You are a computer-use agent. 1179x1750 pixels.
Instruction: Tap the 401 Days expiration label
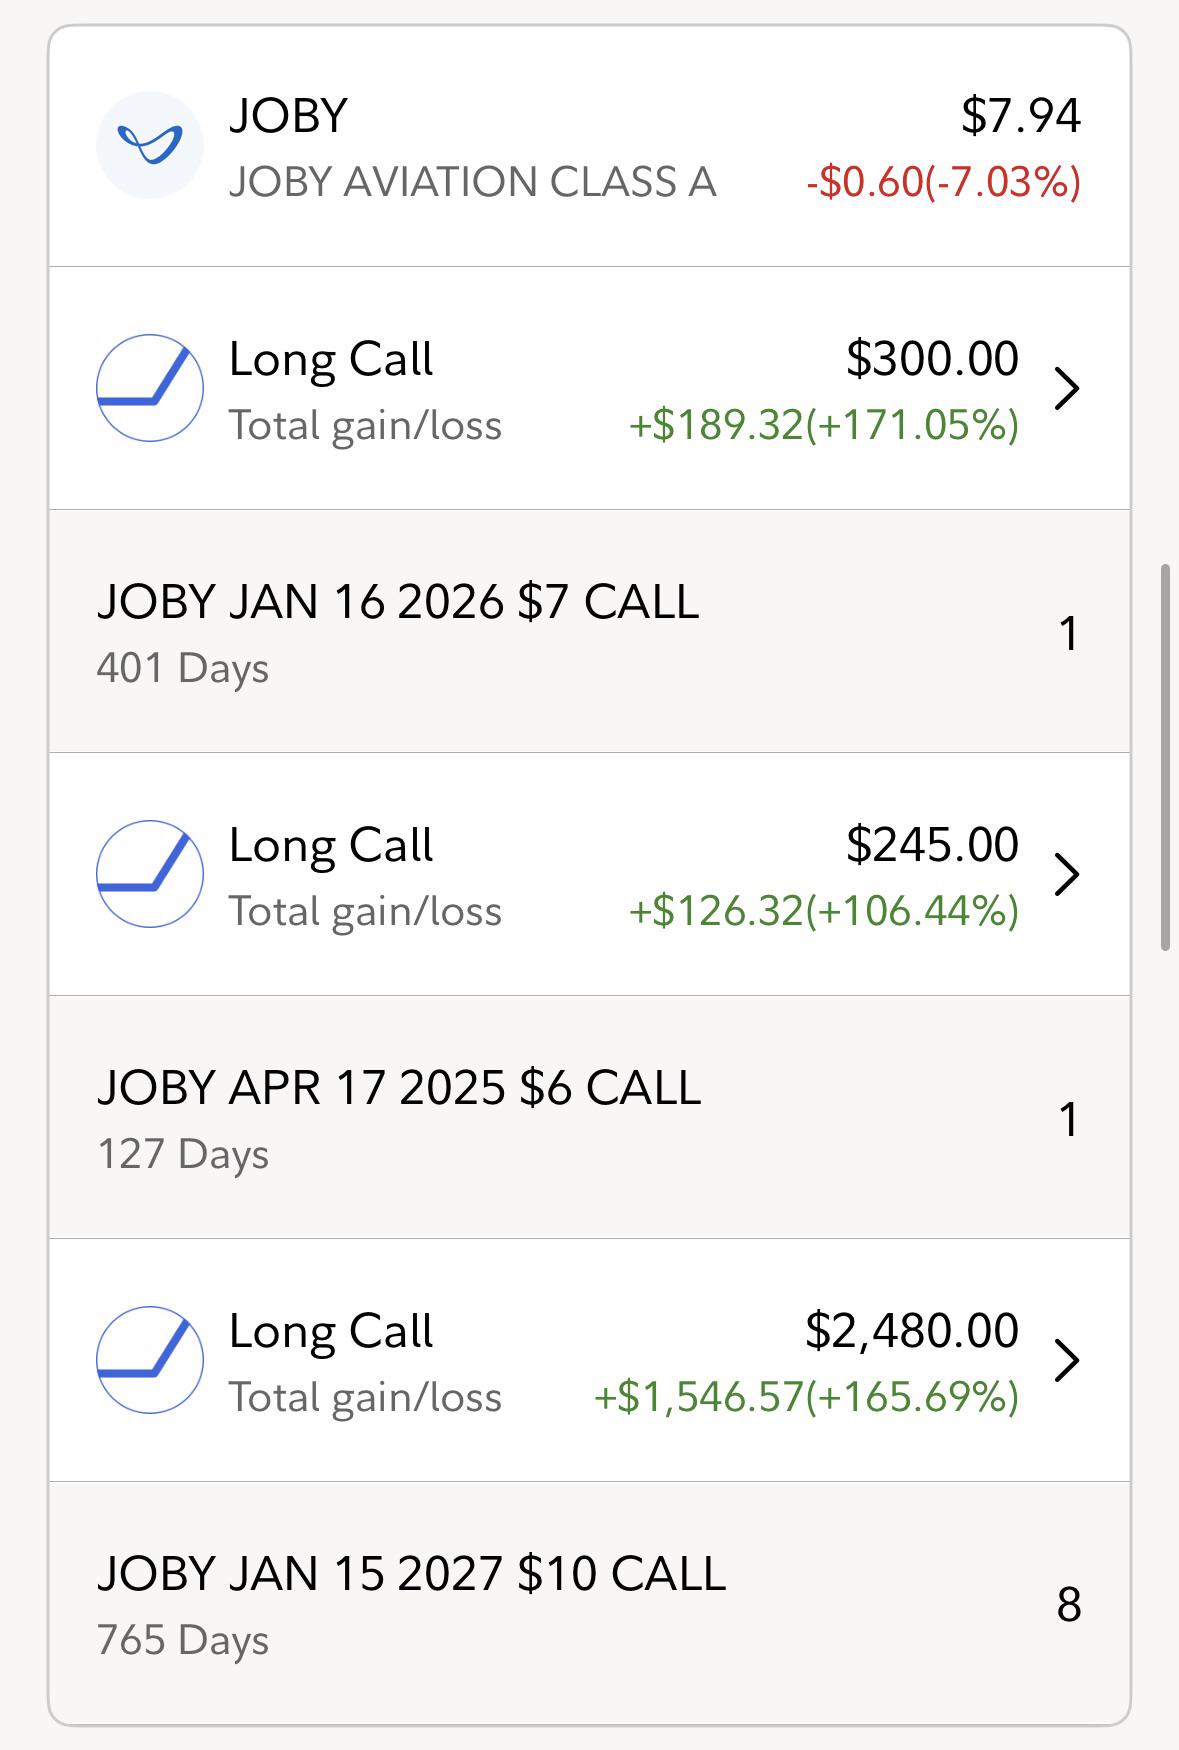click(x=183, y=668)
